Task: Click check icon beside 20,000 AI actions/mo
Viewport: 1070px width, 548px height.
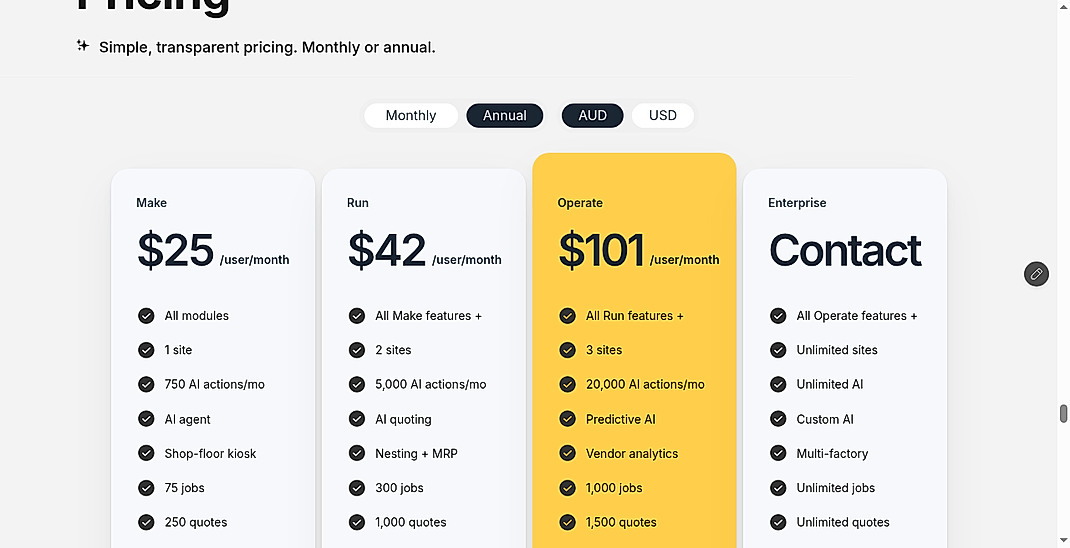Action: click(x=568, y=384)
